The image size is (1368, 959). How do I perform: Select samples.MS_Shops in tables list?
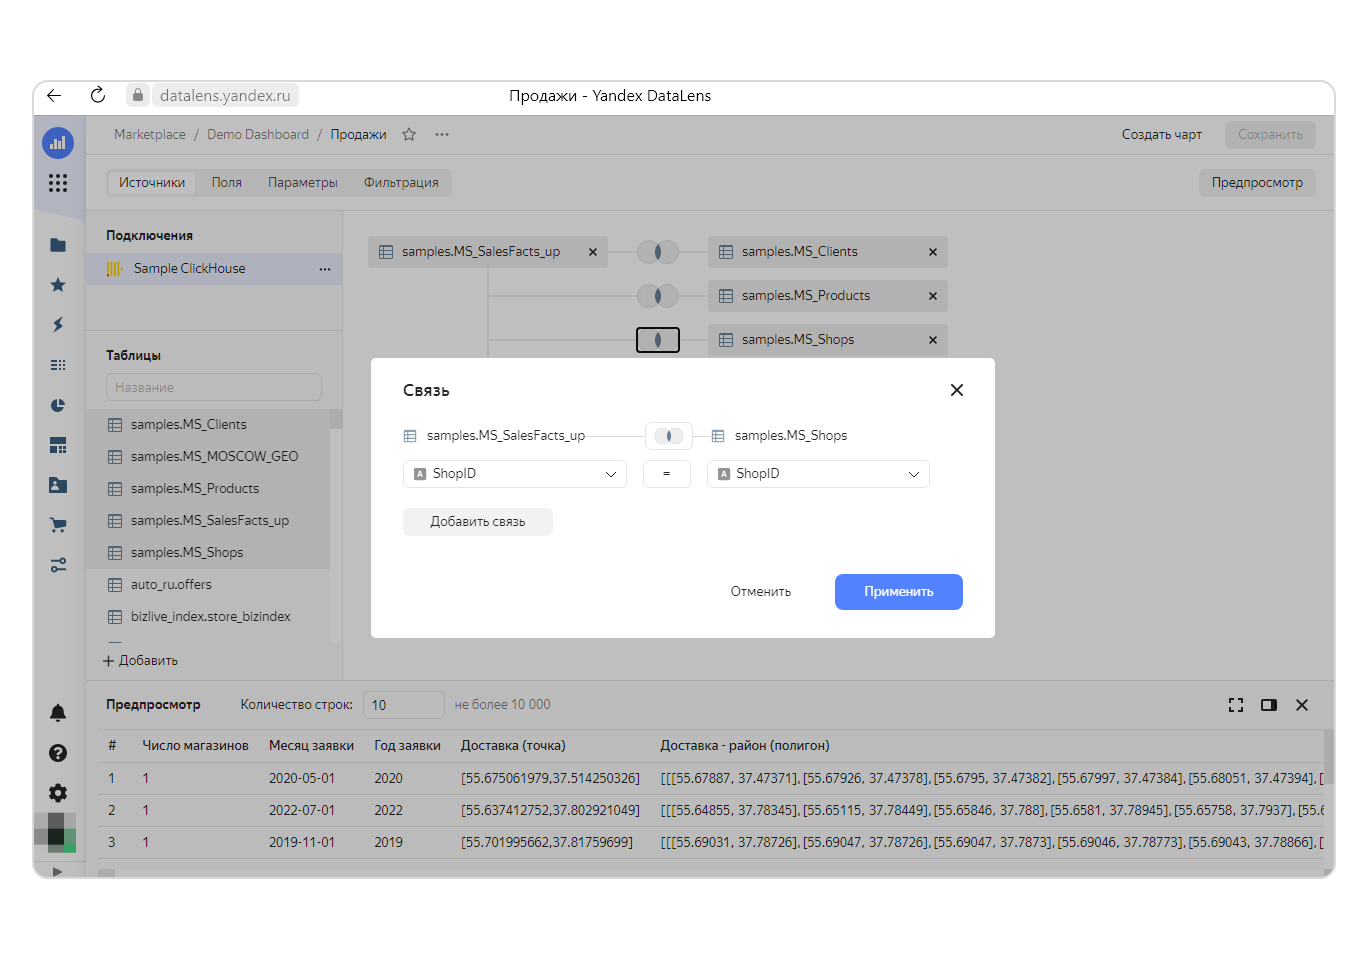208,553
